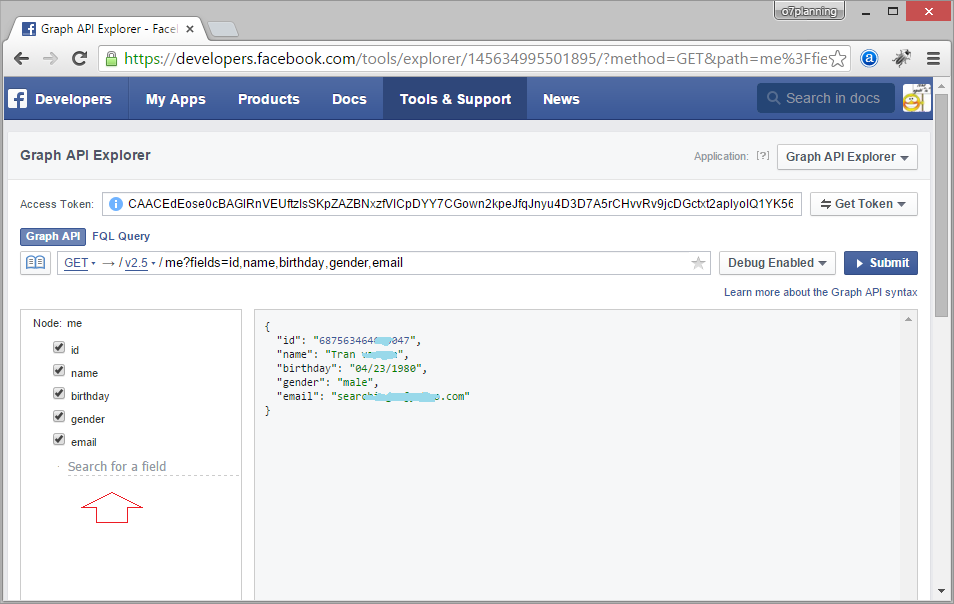Click the Node: me label
This screenshot has width=954, height=604.
pos(57,323)
